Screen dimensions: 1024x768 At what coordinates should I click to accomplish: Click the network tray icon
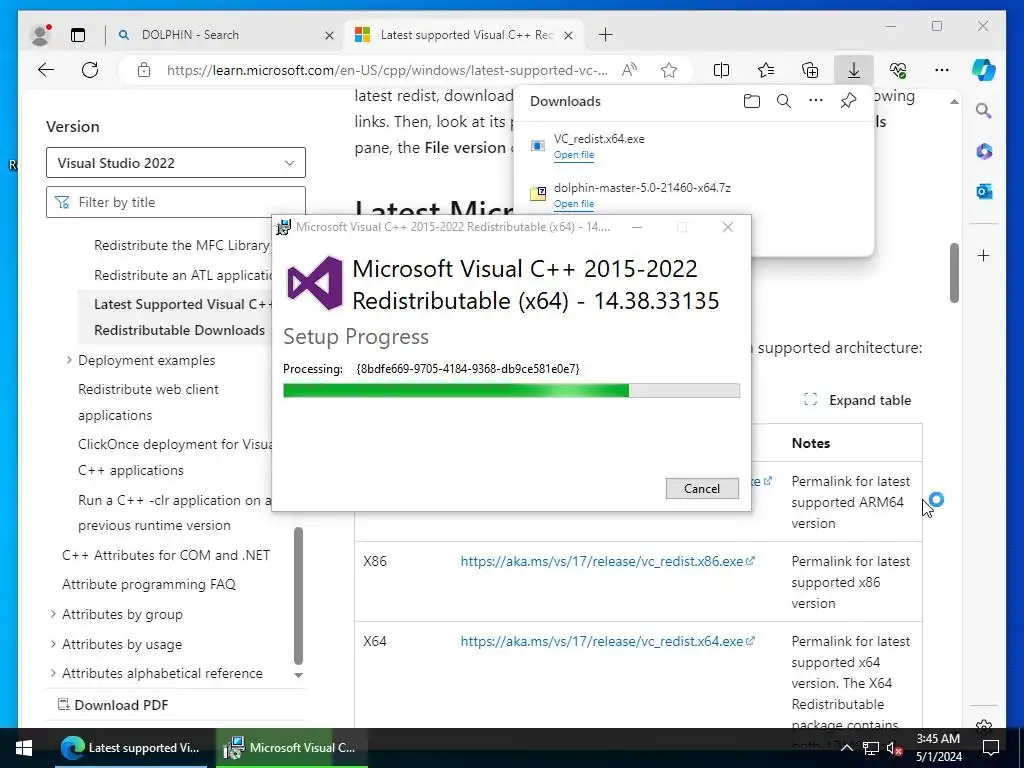pos(871,748)
